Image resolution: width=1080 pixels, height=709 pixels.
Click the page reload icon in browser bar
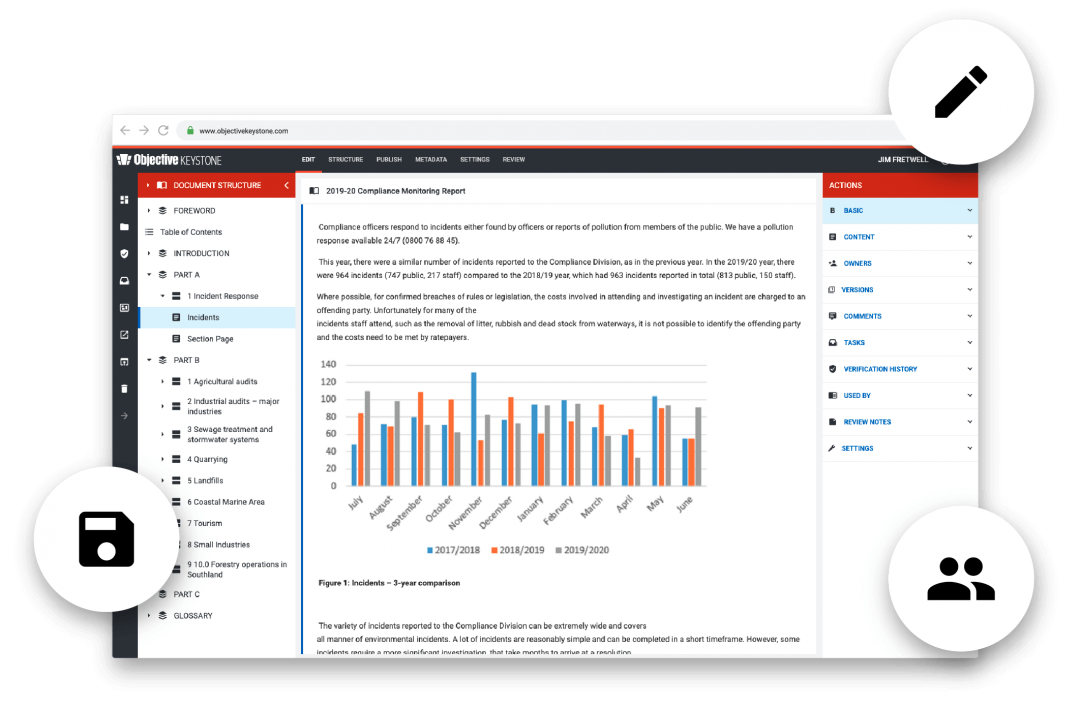click(163, 130)
